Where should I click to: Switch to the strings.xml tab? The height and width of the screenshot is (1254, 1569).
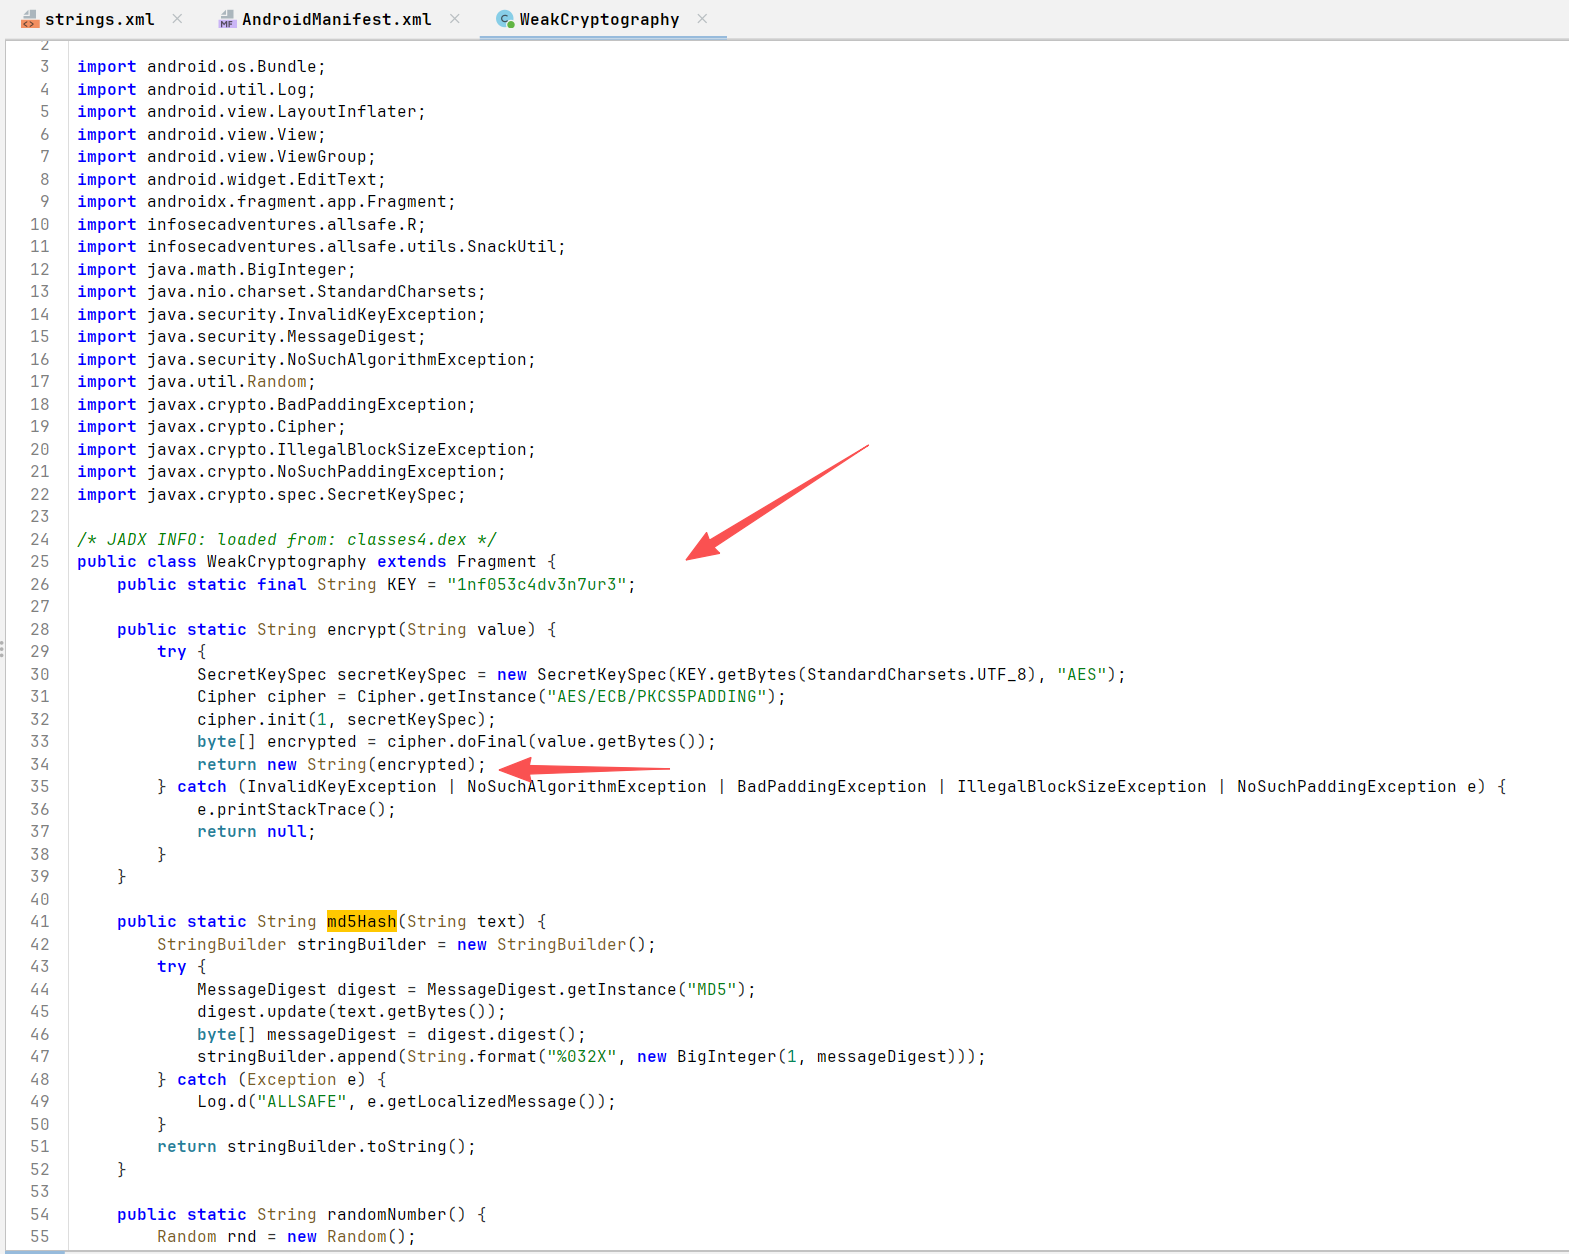pyautogui.click(x=99, y=19)
